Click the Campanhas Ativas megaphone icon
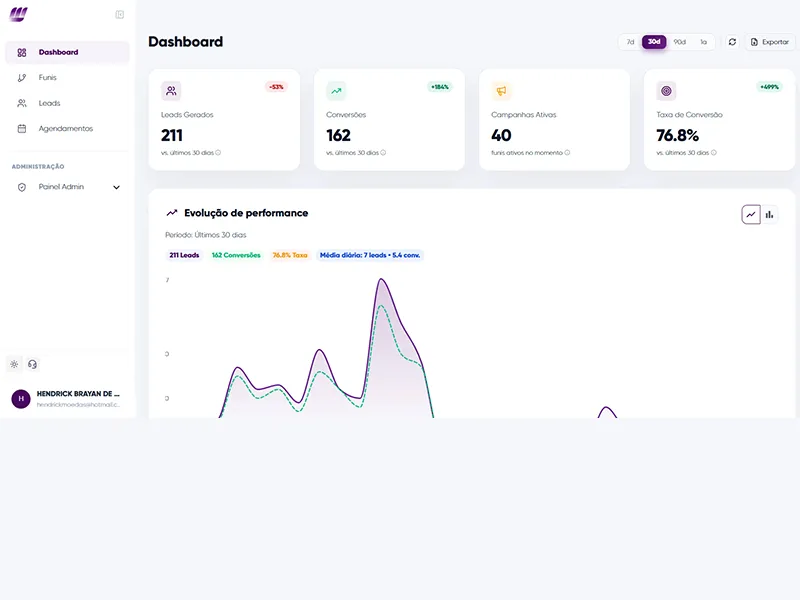The width and height of the screenshot is (800, 600). 501,91
